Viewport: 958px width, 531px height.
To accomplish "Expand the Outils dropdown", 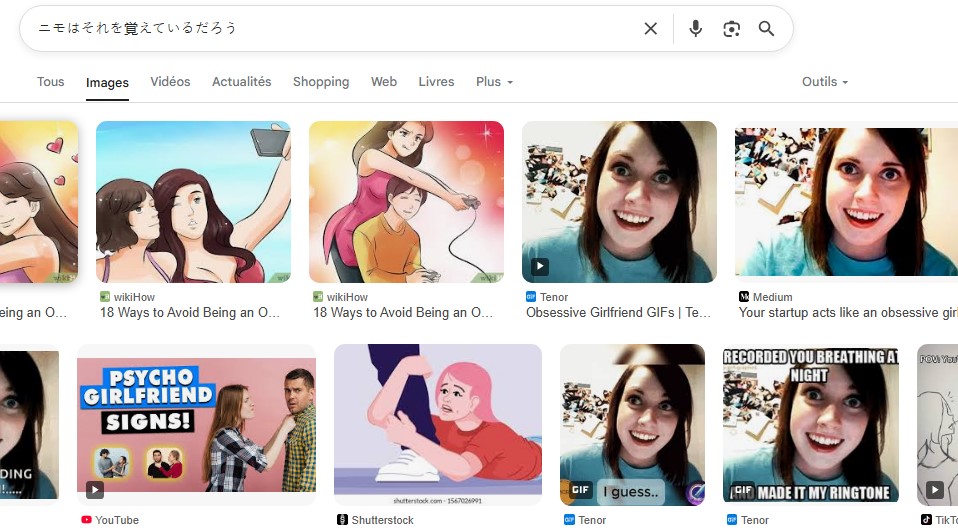I will (825, 82).
